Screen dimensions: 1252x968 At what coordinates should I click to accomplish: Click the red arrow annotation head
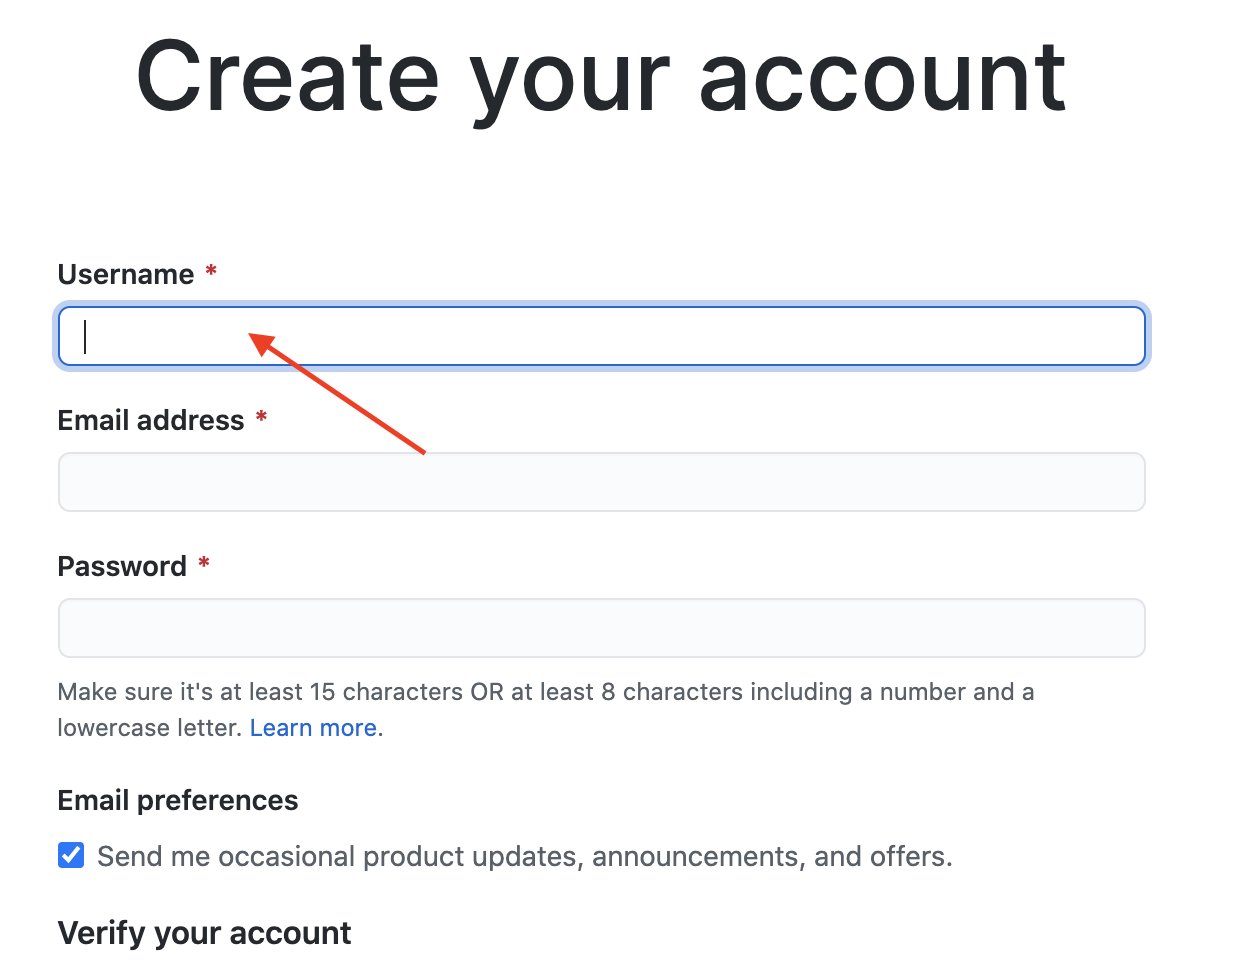262,344
